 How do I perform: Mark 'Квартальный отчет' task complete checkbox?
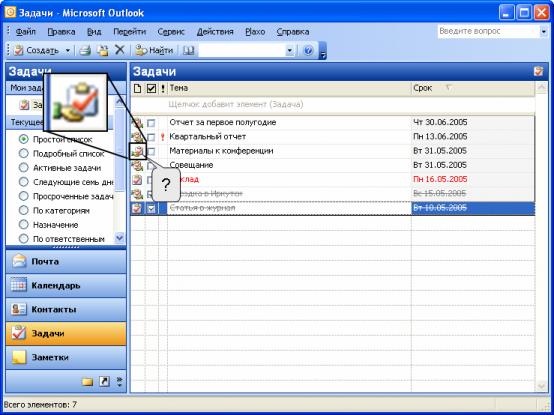click(x=151, y=137)
